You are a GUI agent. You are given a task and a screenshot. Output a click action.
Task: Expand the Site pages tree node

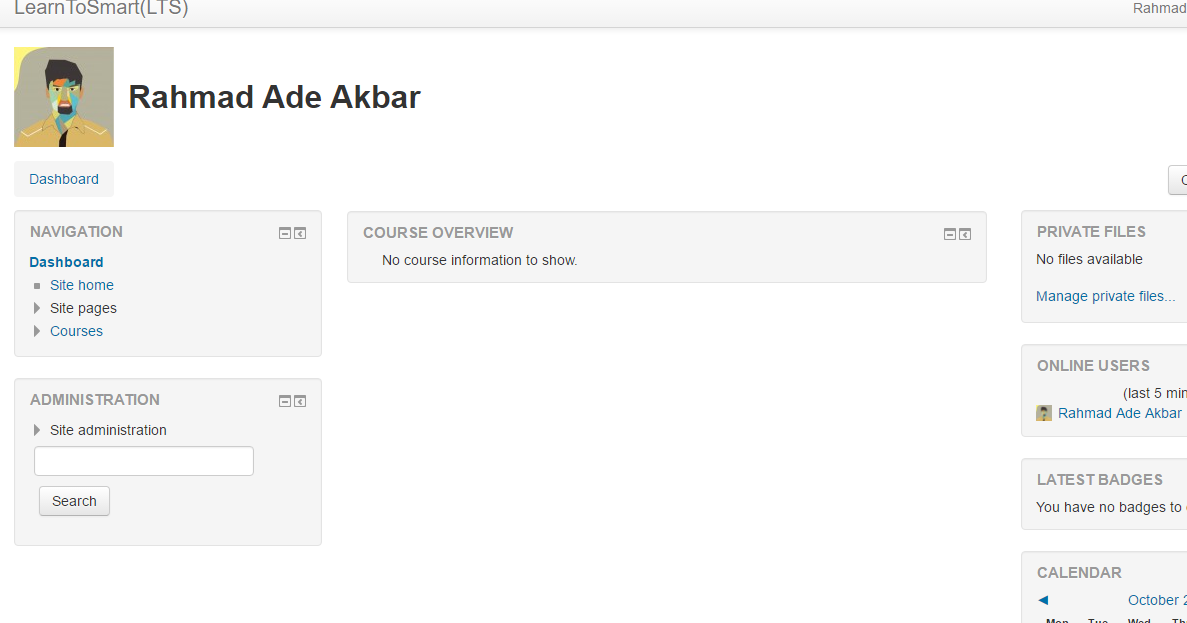point(36,308)
